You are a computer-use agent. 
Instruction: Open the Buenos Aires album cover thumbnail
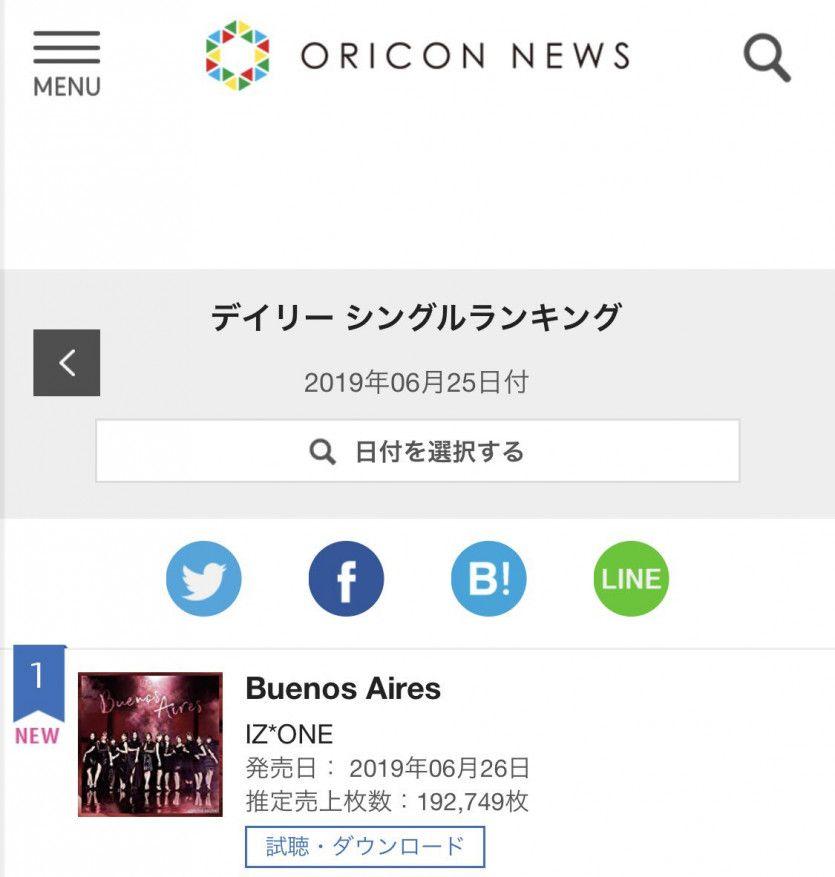pyautogui.click(x=150, y=744)
